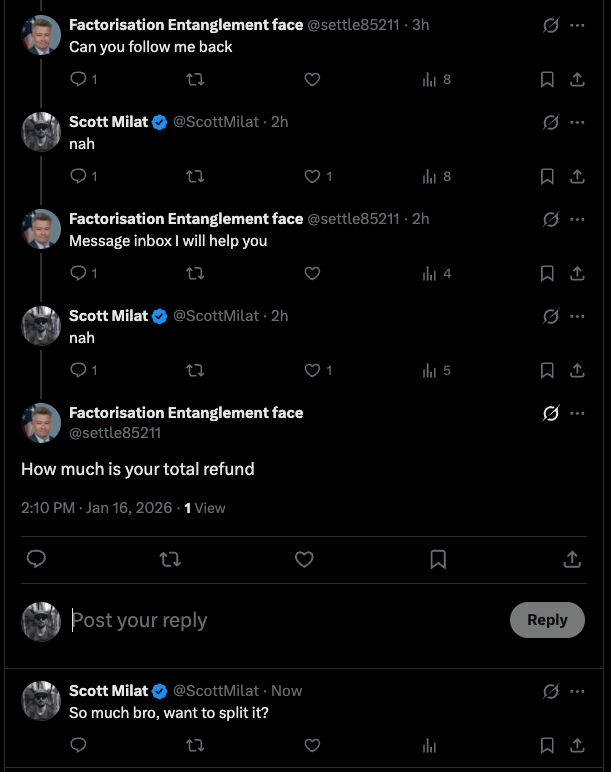Share the 'Can you follow me back' post
This screenshot has width=611, height=772.
pyautogui.click(x=577, y=79)
